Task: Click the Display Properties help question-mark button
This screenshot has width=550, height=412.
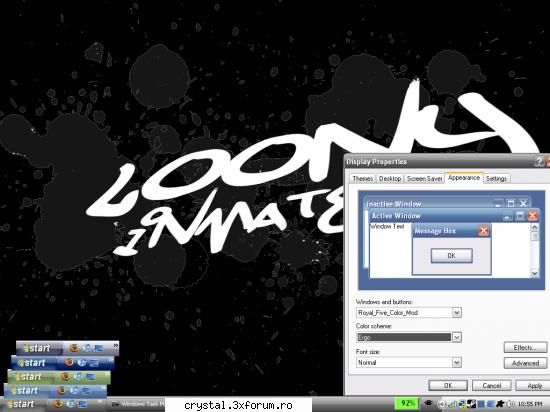Action: (539, 162)
